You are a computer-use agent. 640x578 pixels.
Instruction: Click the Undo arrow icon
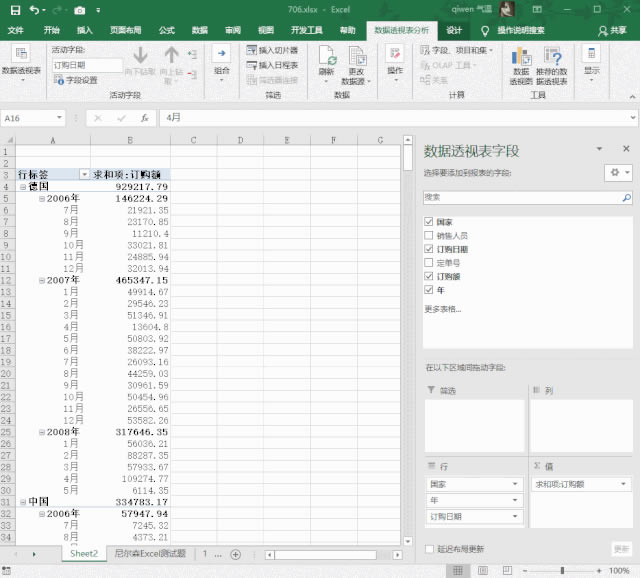(34, 10)
